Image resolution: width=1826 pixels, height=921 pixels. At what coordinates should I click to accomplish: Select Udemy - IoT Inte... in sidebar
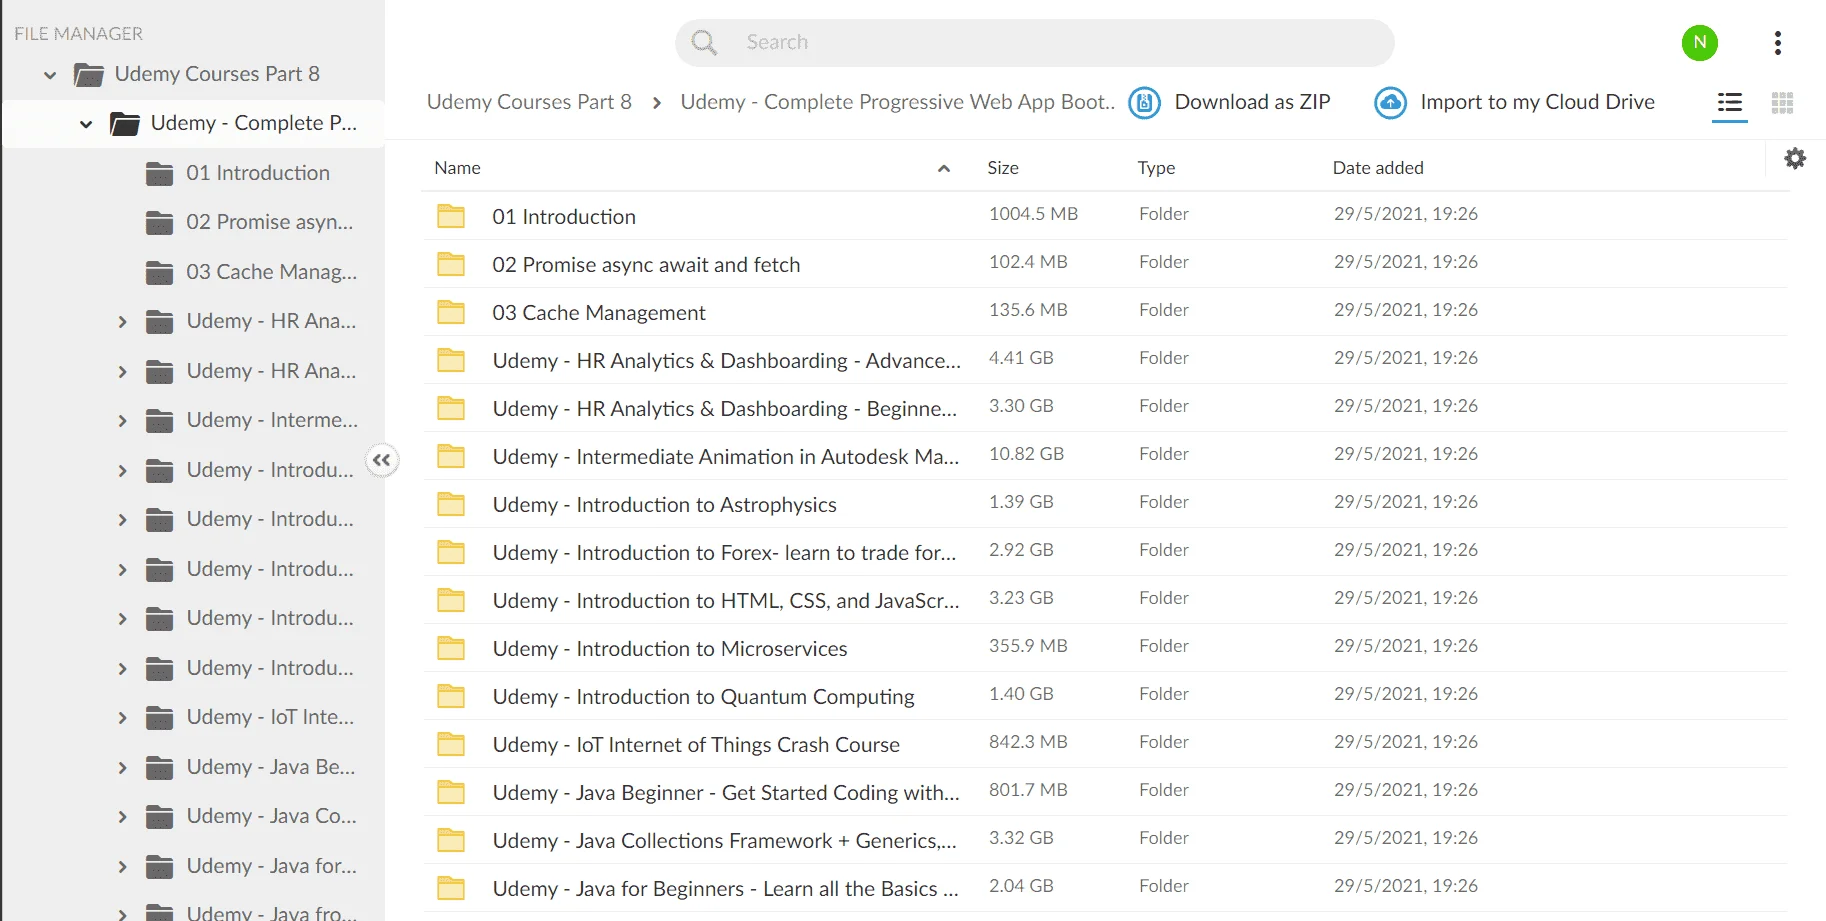pyautogui.click(x=270, y=717)
